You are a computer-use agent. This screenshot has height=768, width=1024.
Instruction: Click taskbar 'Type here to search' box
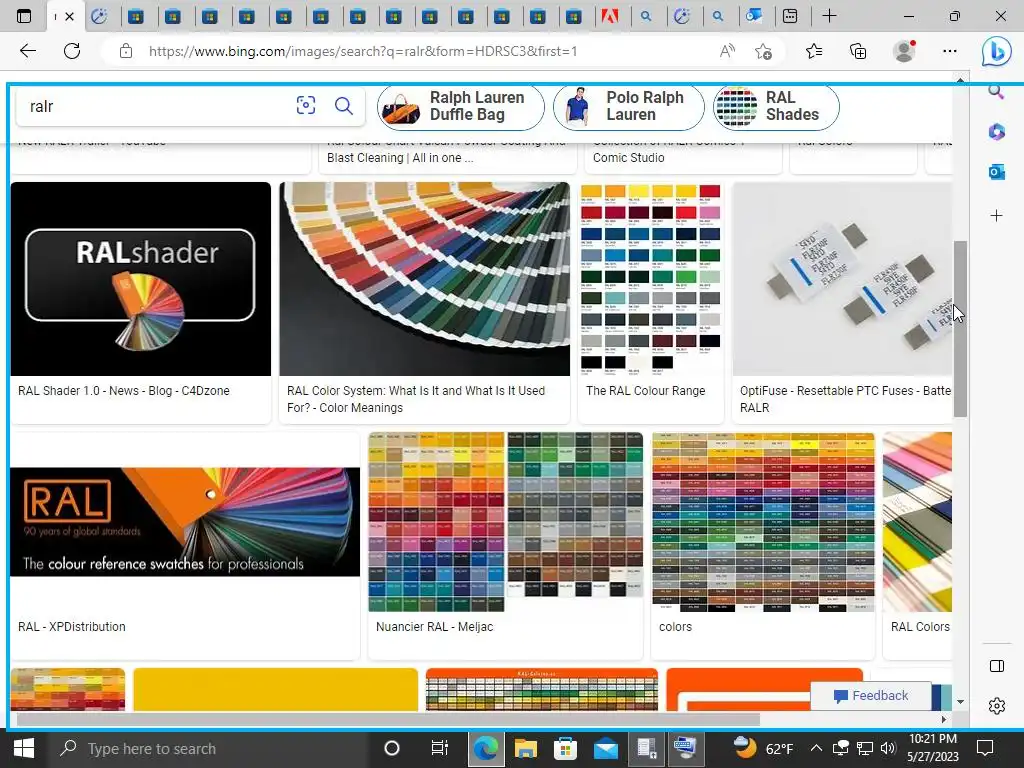[x=210, y=748]
